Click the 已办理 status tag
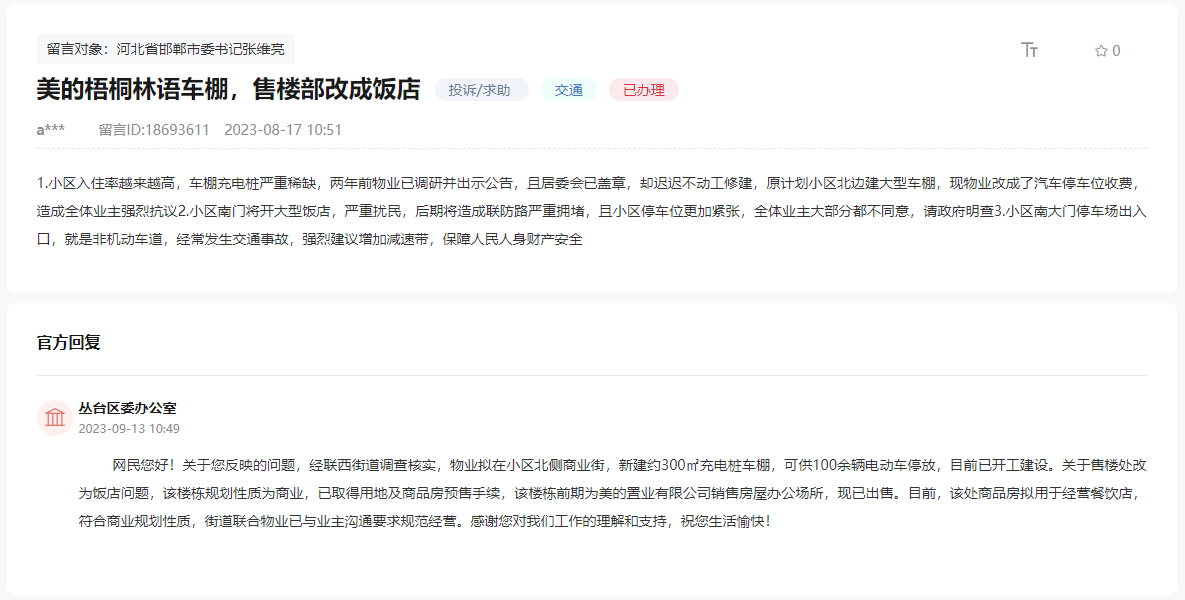This screenshot has height=600, width=1185. (644, 90)
